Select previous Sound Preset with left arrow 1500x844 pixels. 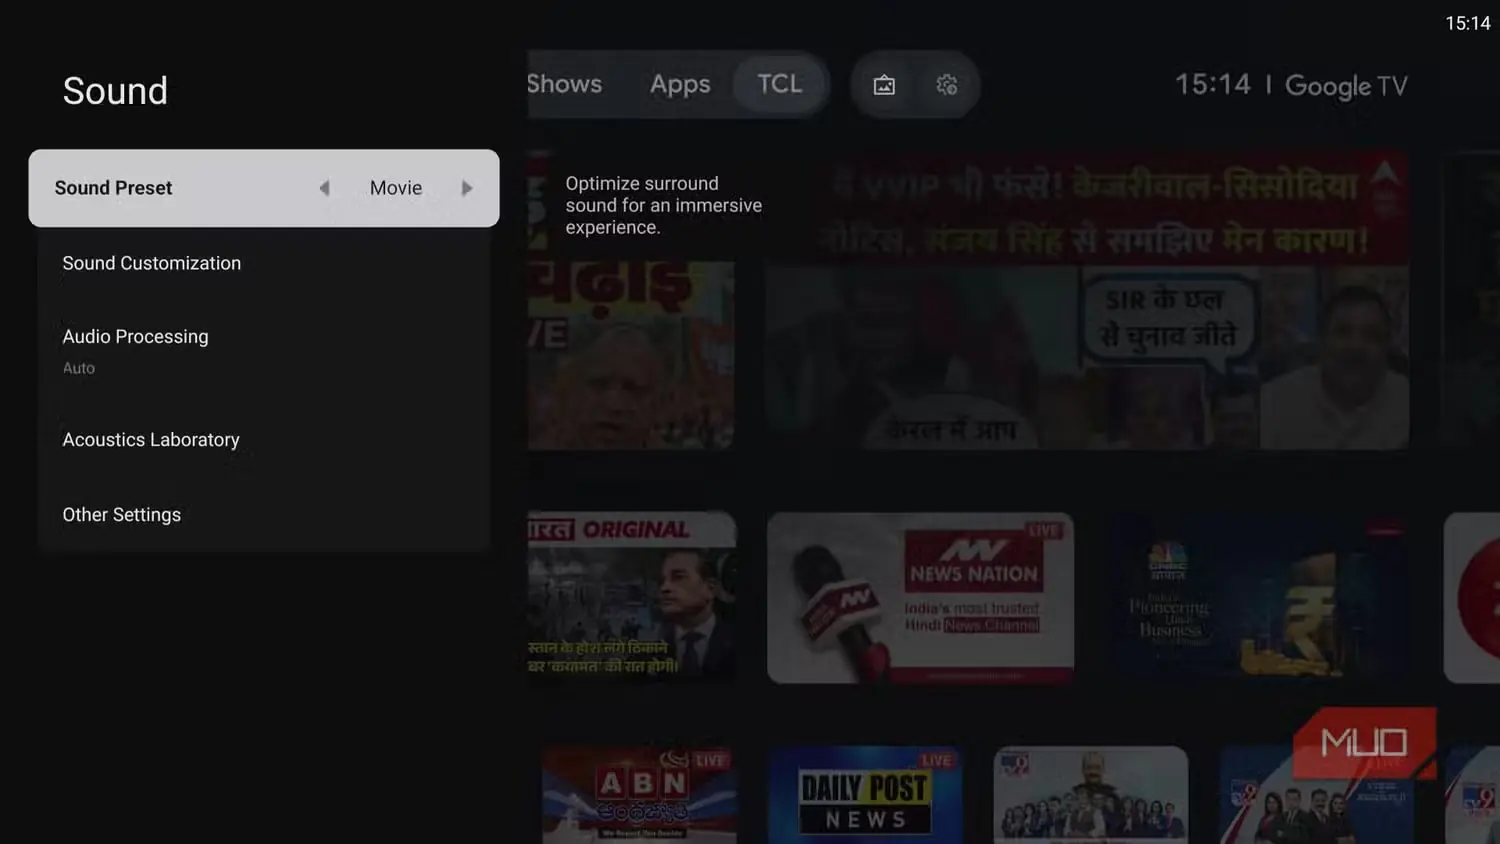point(324,188)
